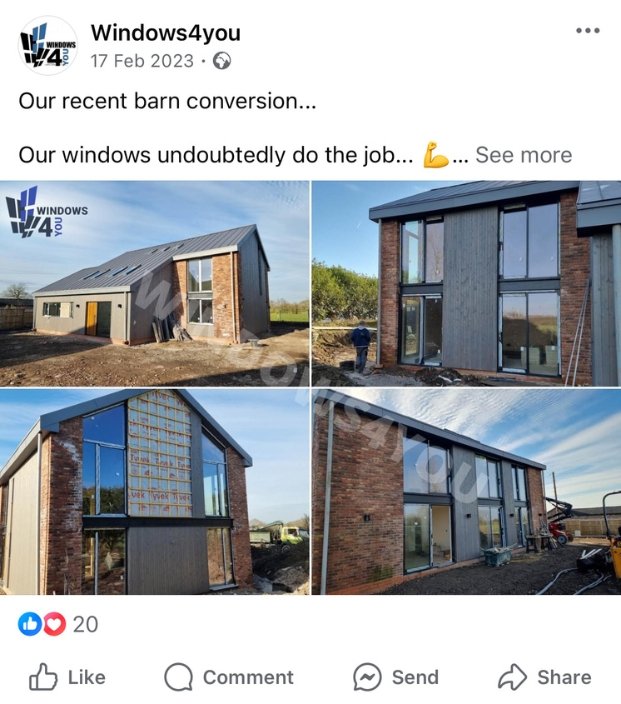View the 20 reactions count
This screenshot has height=704, width=621.
point(85,624)
